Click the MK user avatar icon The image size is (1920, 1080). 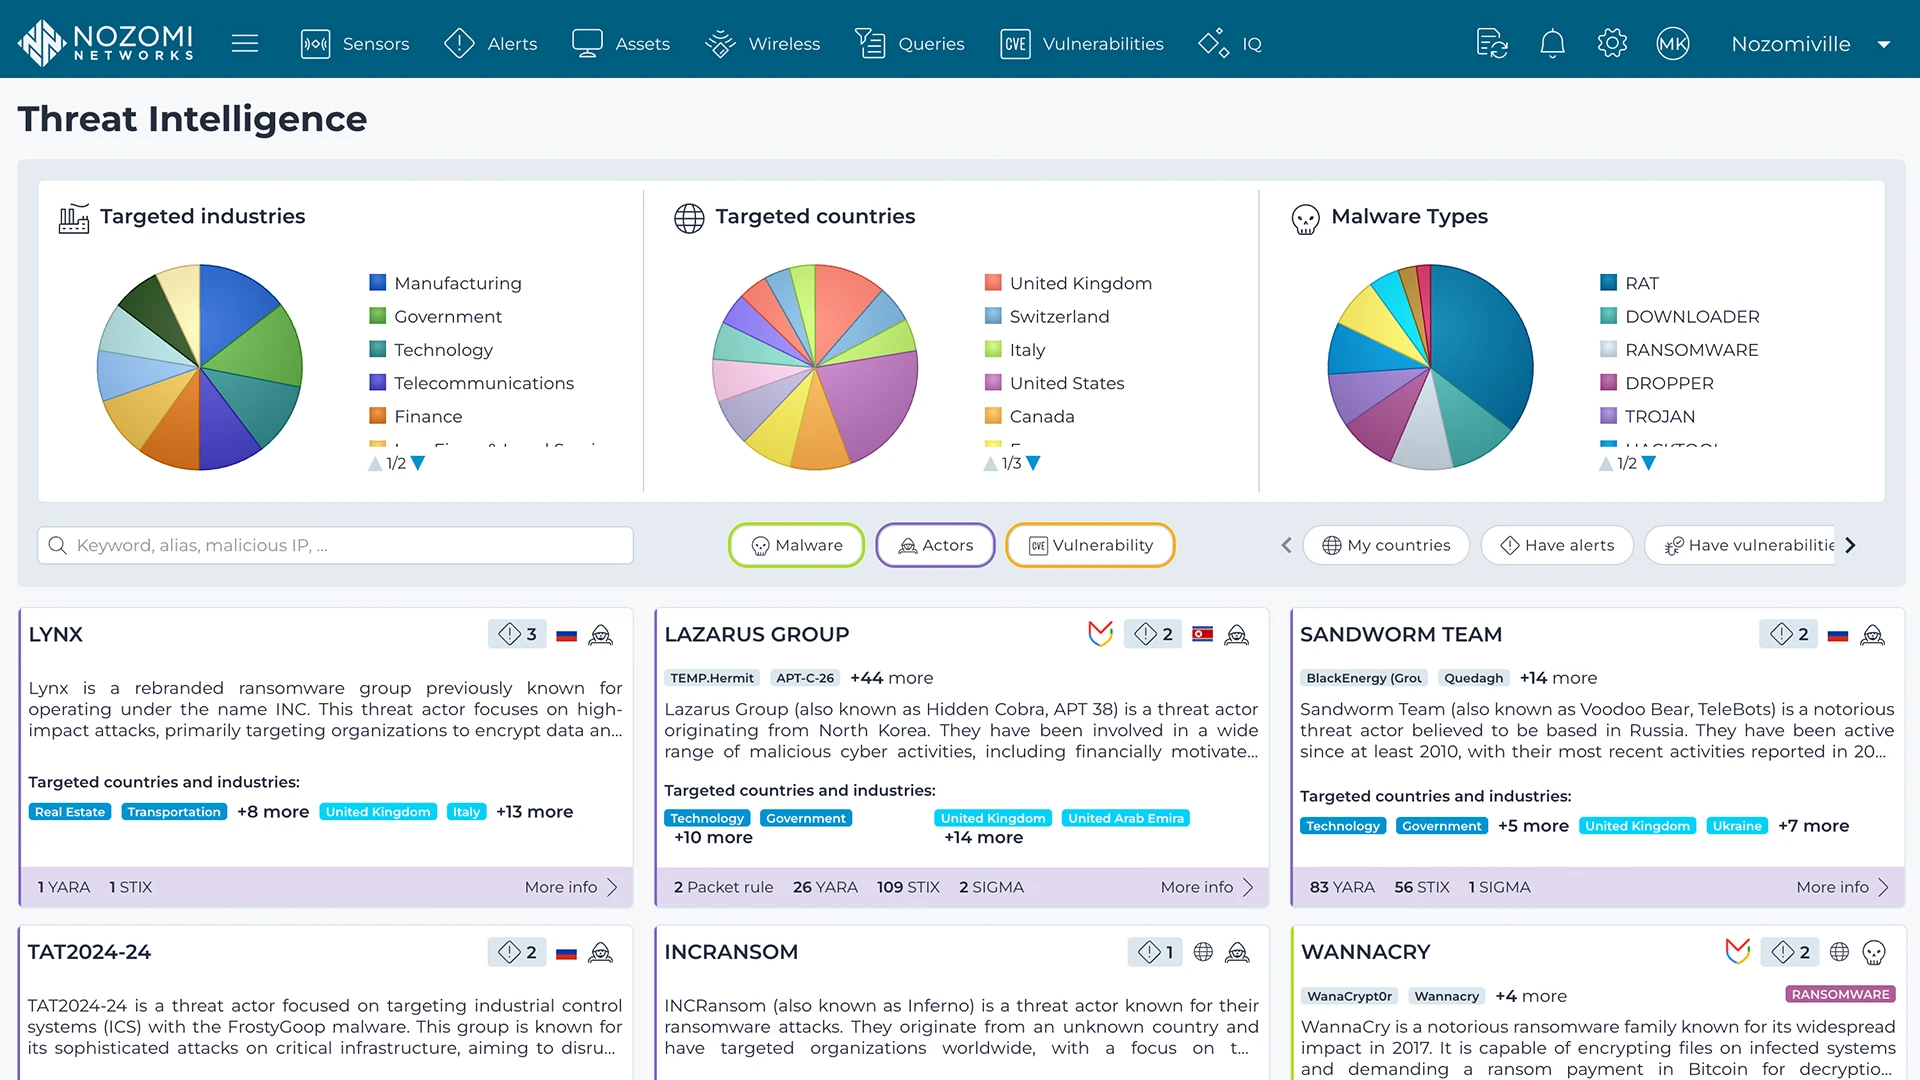[x=1672, y=43]
